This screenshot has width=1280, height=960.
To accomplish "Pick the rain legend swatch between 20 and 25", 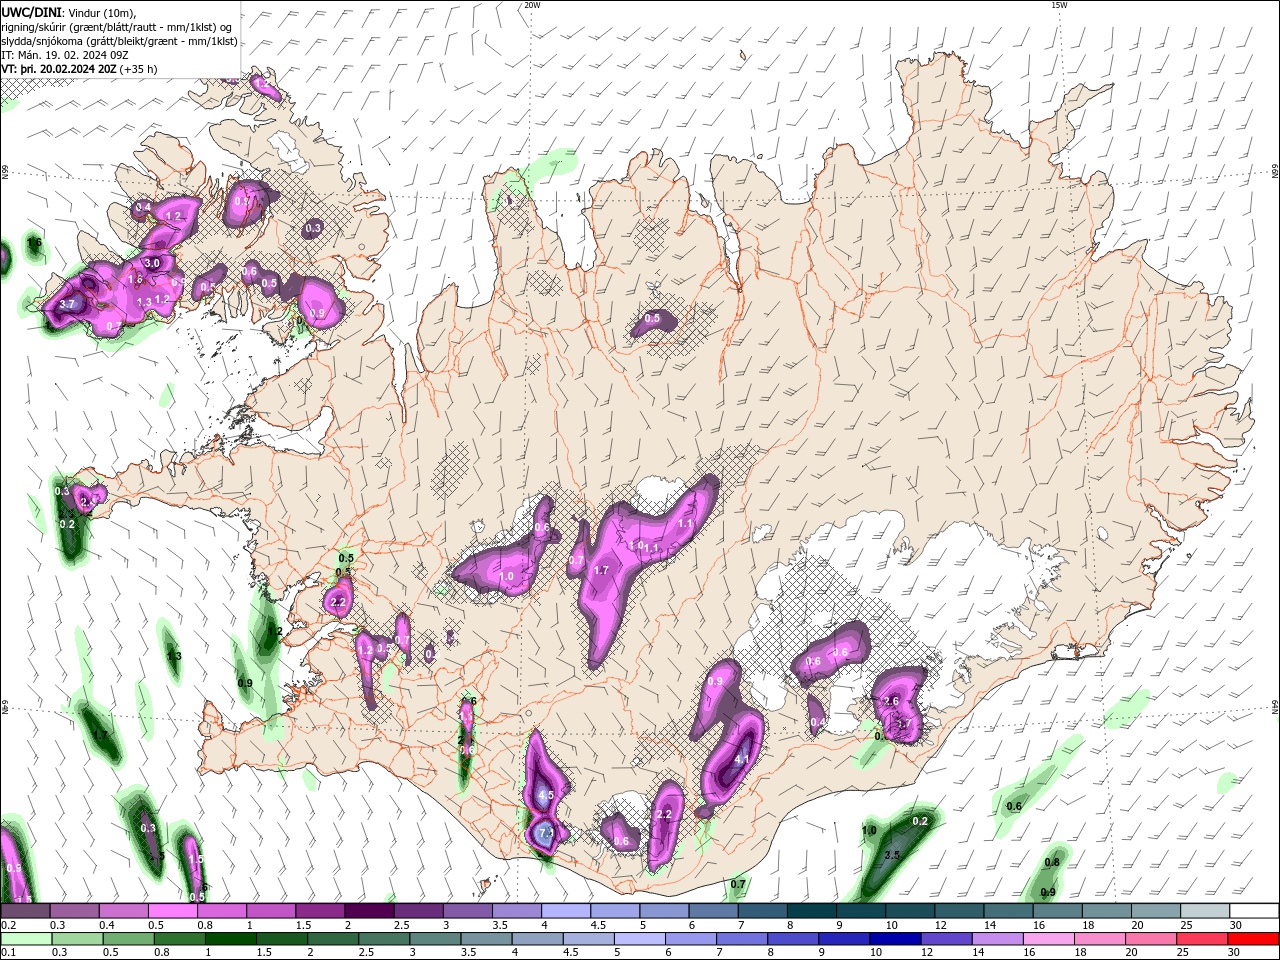I will pyautogui.click(x=1150, y=939).
